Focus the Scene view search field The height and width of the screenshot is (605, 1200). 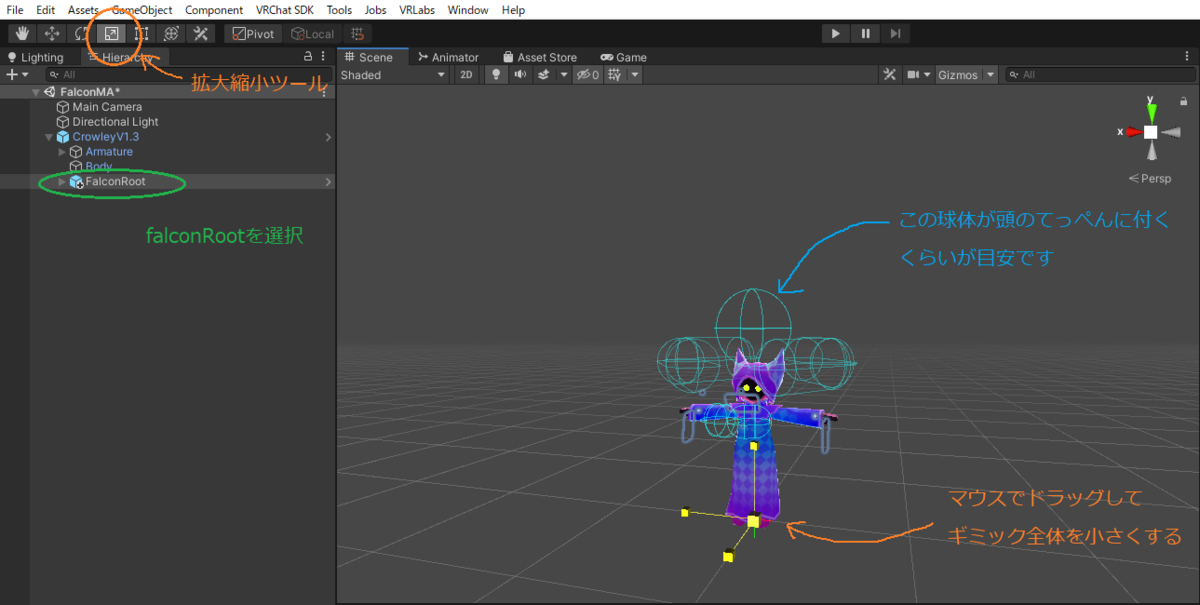(x=1100, y=75)
